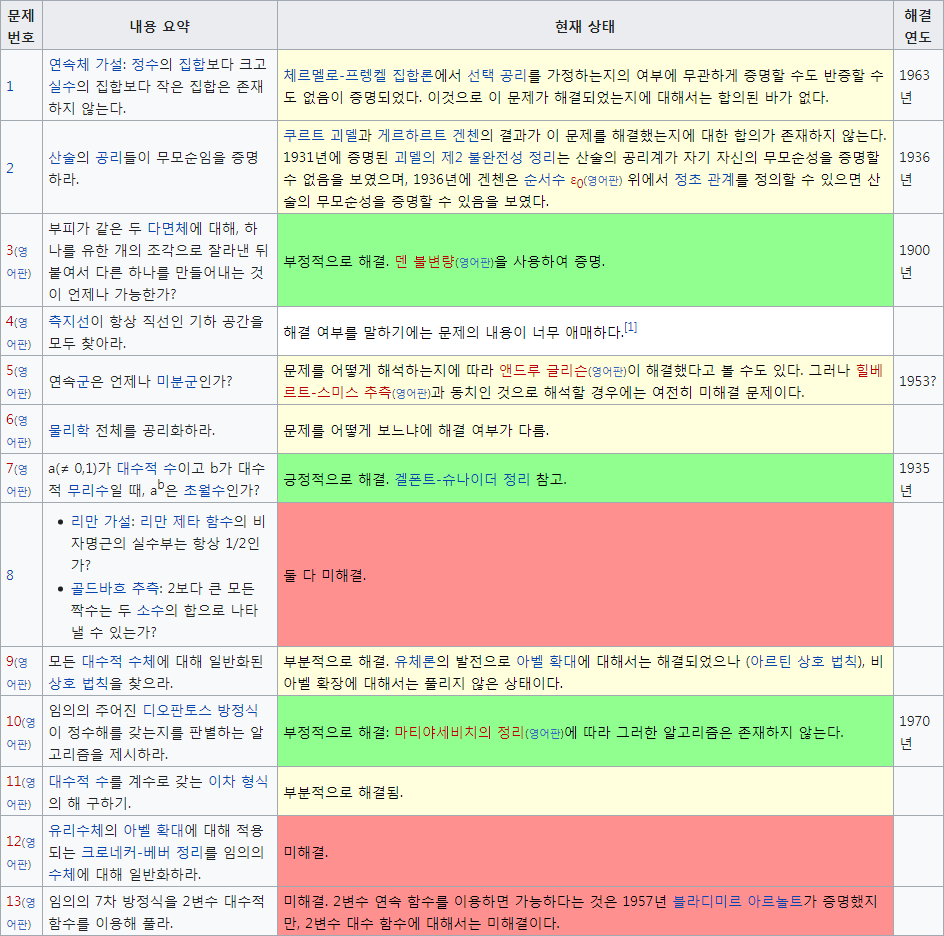This screenshot has height=936, width=944.
Task: Open the 선택 공리 link
Action: 497,75
